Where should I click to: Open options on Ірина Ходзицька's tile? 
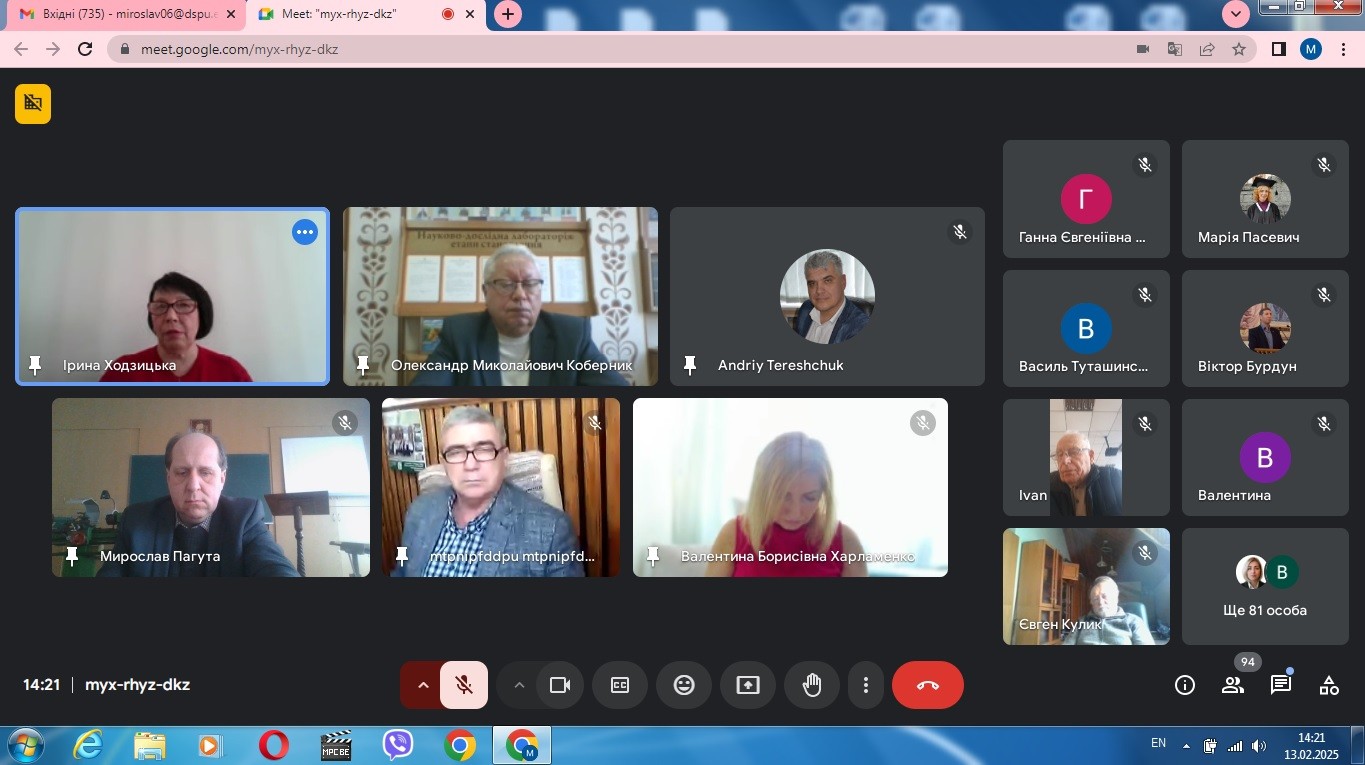[305, 232]
